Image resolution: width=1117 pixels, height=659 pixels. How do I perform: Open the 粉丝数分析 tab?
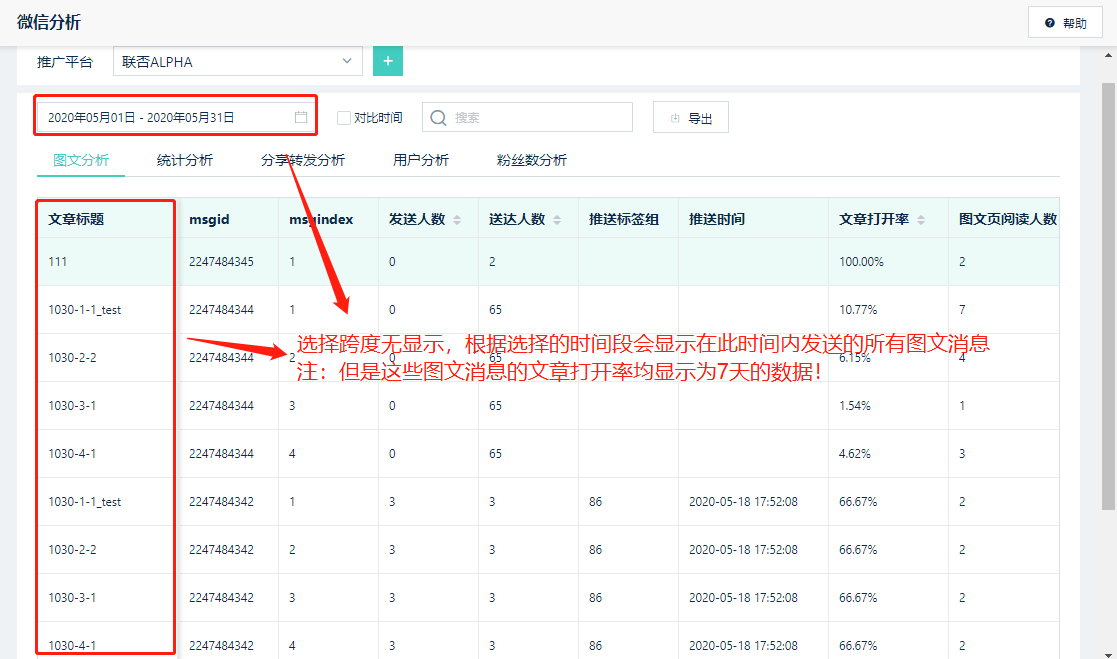(532, 160)
